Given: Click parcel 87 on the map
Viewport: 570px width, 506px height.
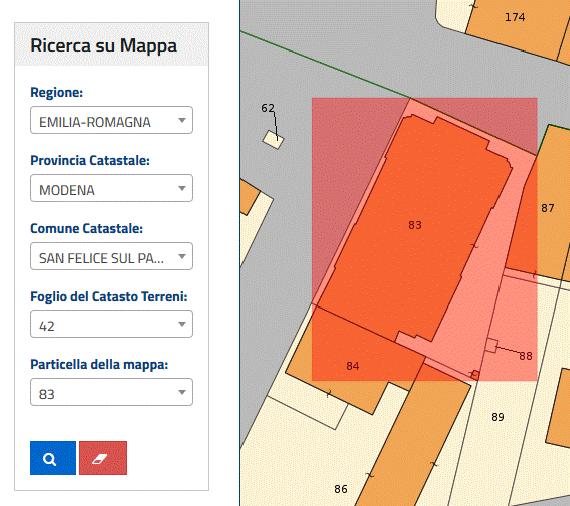Looking at the screenshot, I should point(547,208).
